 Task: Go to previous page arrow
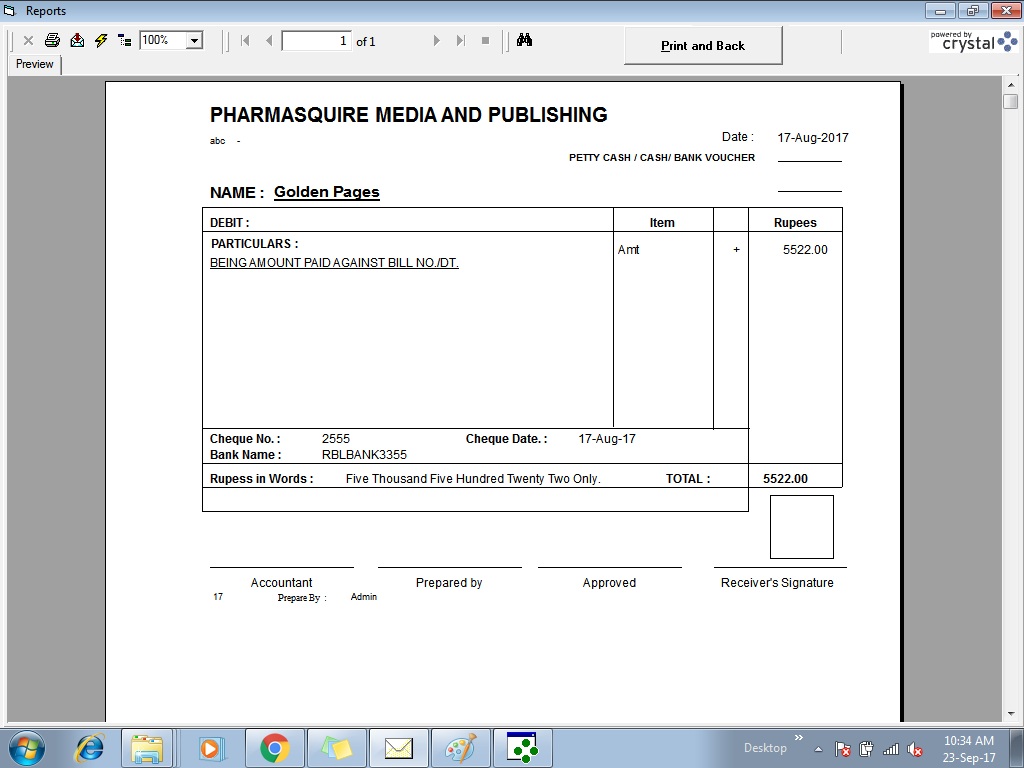click(269, 41)
